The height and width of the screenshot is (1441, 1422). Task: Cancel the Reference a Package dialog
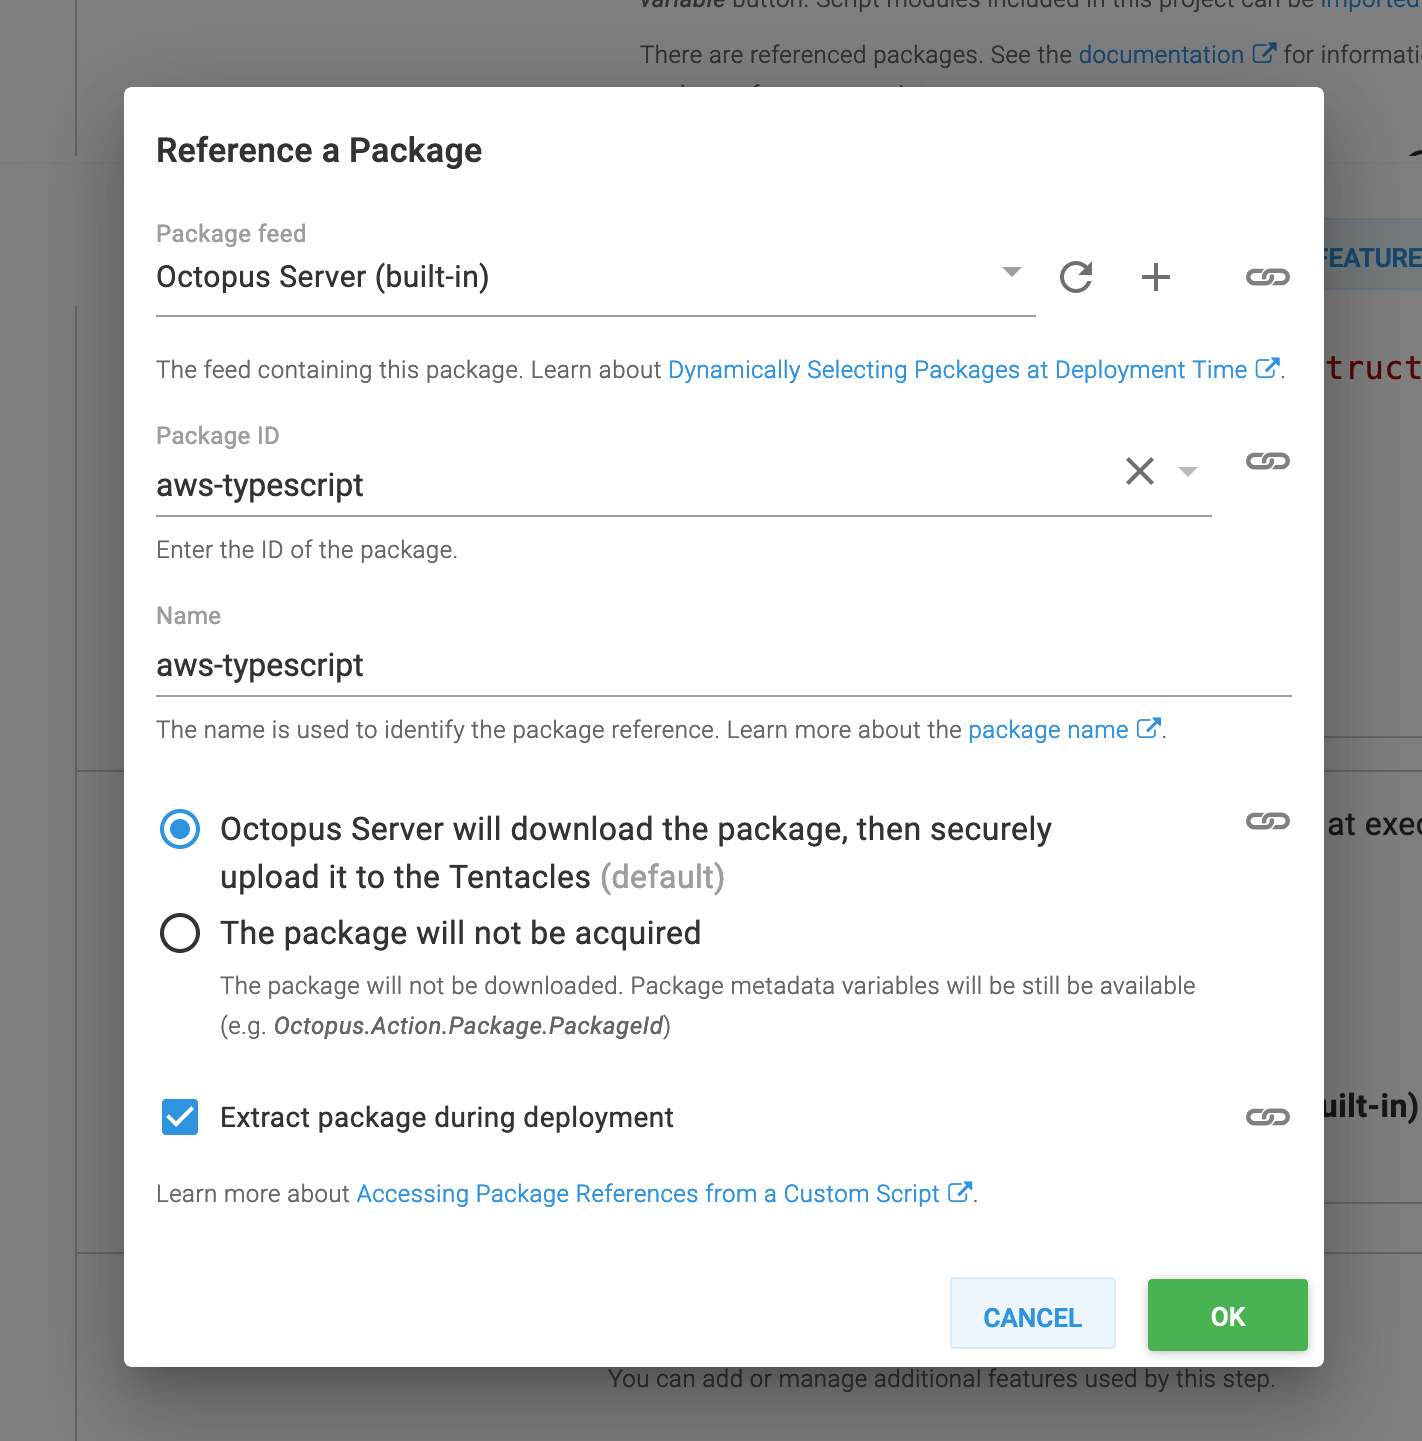click(x=1032, y=1316)
